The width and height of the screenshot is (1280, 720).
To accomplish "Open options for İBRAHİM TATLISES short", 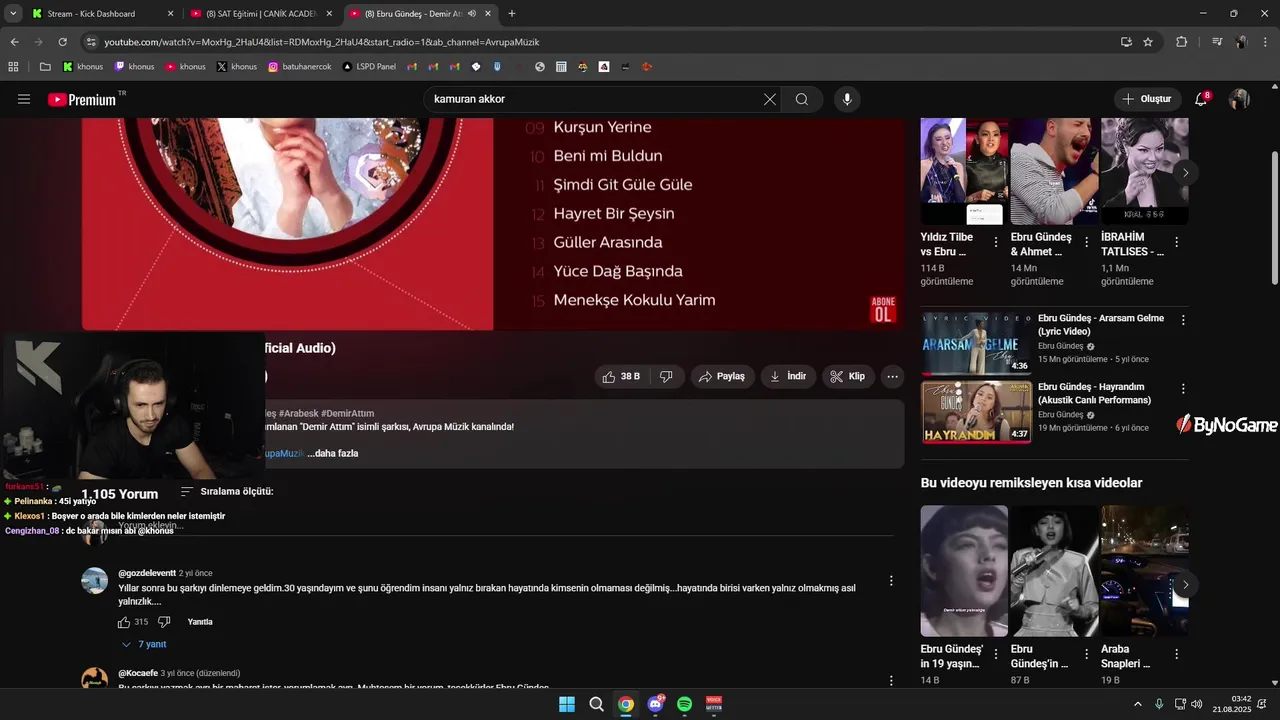I will coord(1176,242).
